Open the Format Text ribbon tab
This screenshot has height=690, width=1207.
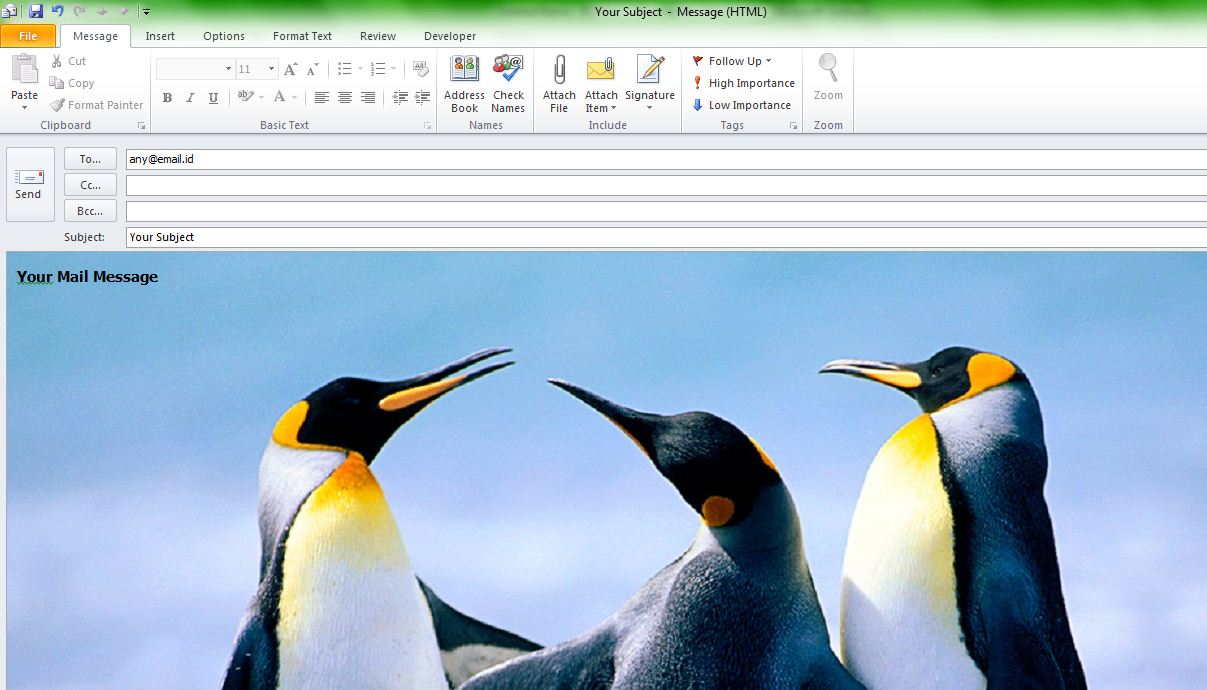pos(302,36)
